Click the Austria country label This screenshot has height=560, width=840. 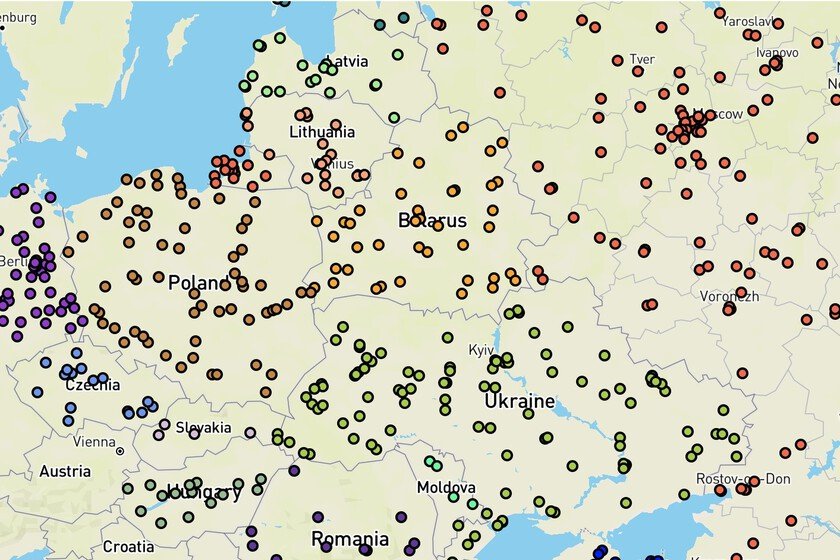64,471
